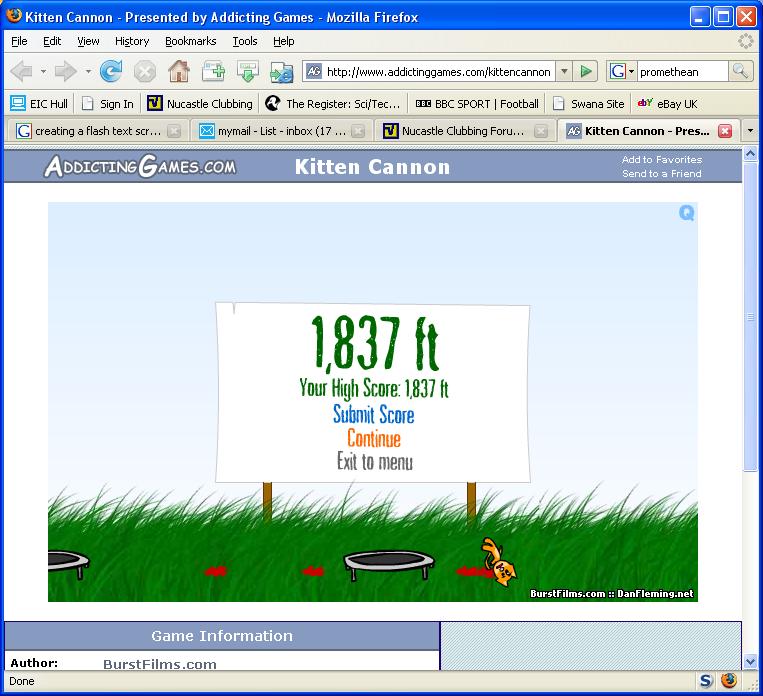Open the Google search engine dropdown
The image size is (763, 696).
click(x=622, y=71)
